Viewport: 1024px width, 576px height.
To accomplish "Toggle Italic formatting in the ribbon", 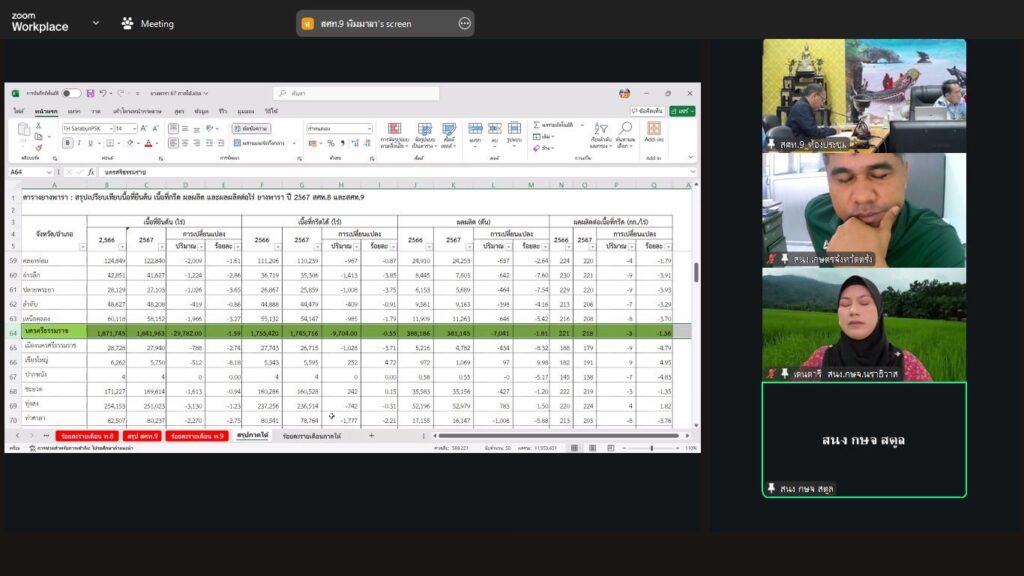I will [x=80, y=143].
